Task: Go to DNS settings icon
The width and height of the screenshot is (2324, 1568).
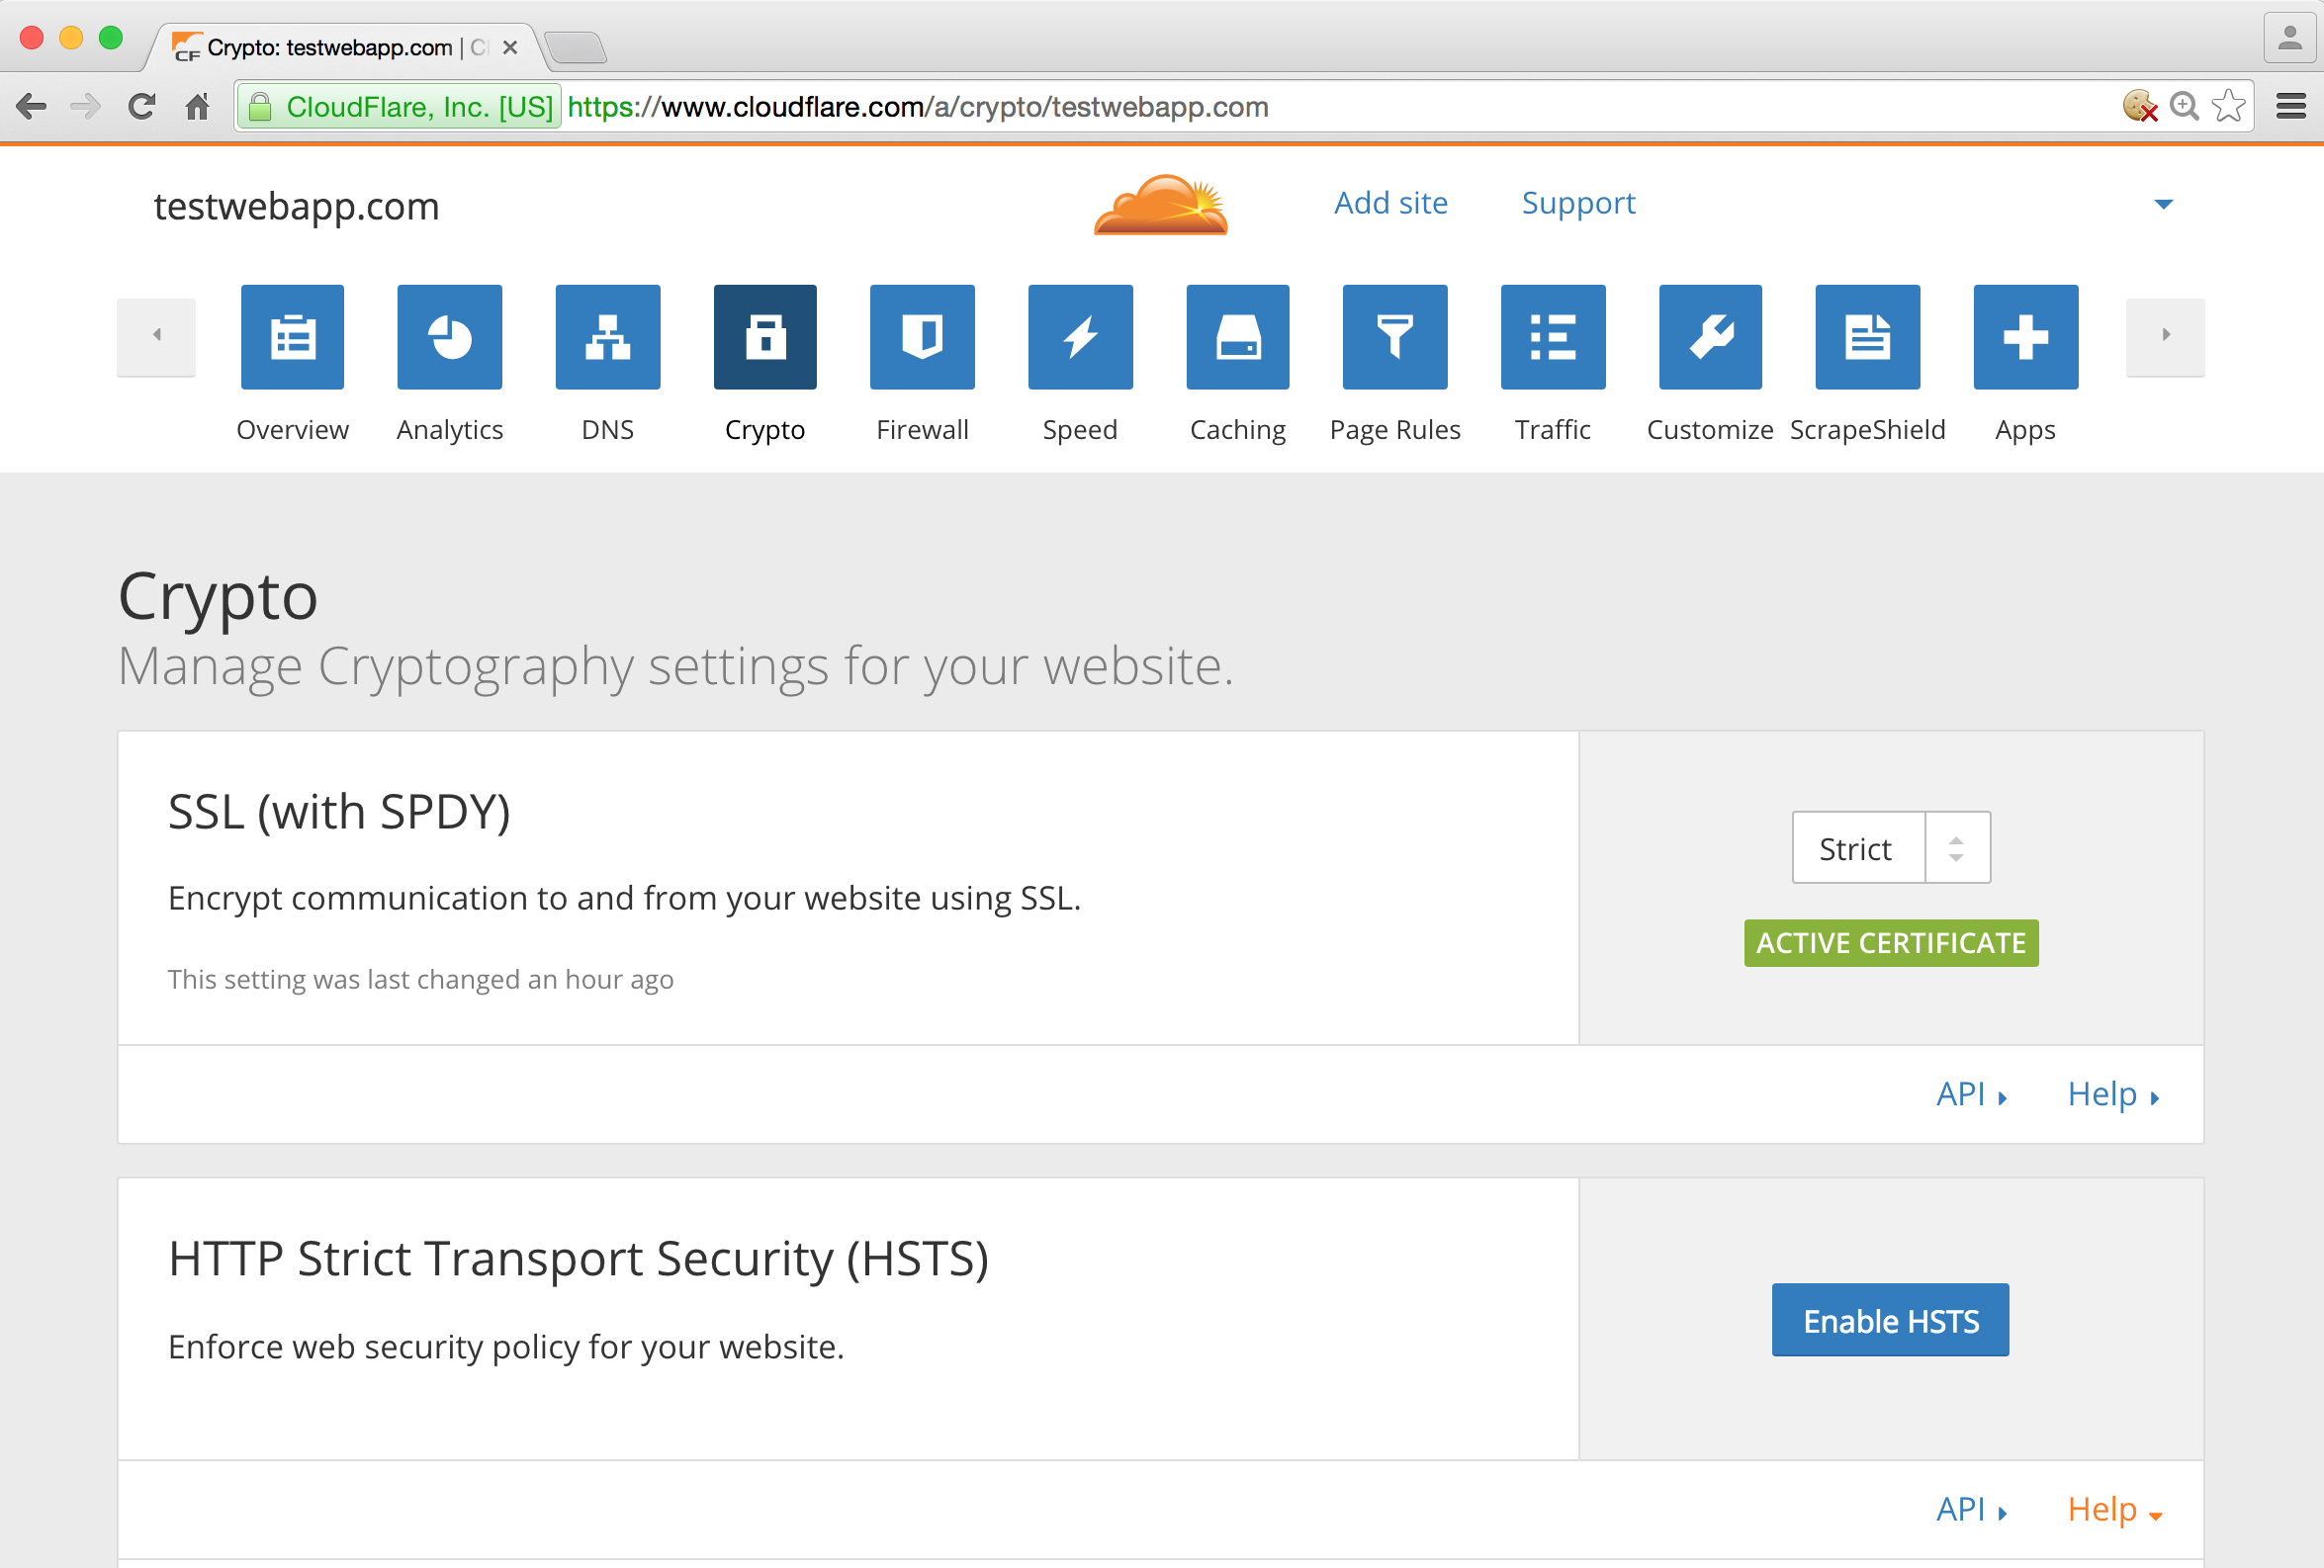Action: click(x=607, y=337)
